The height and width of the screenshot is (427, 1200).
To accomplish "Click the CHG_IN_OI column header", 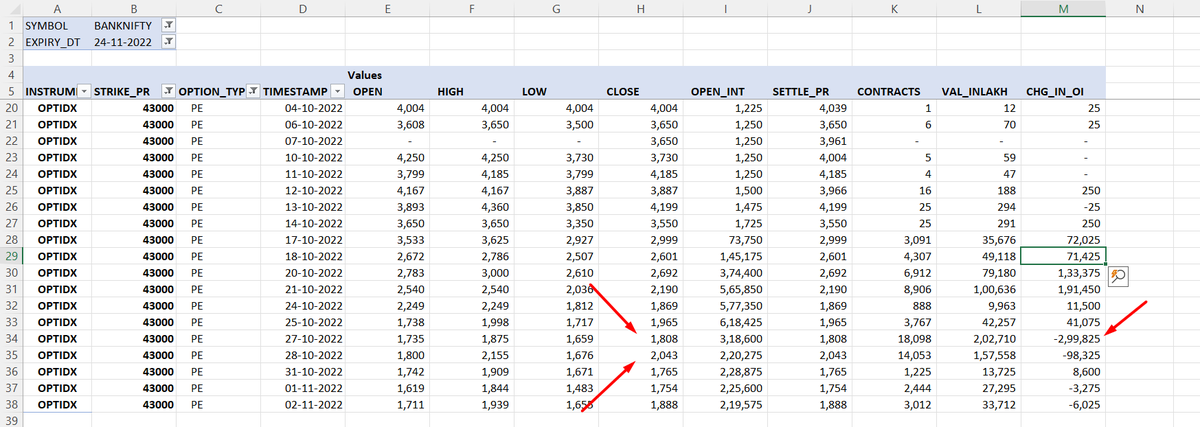I will tap(1056, 91).
